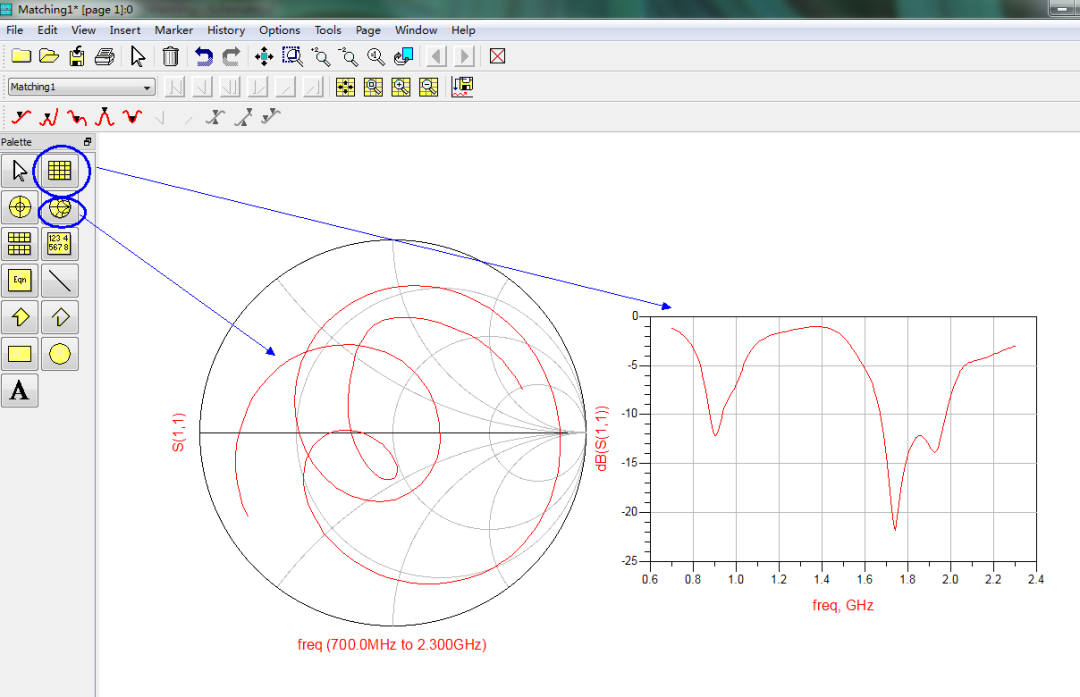1080x697 pixels.
Task: Open the Options menu
Action: (280, 30)
